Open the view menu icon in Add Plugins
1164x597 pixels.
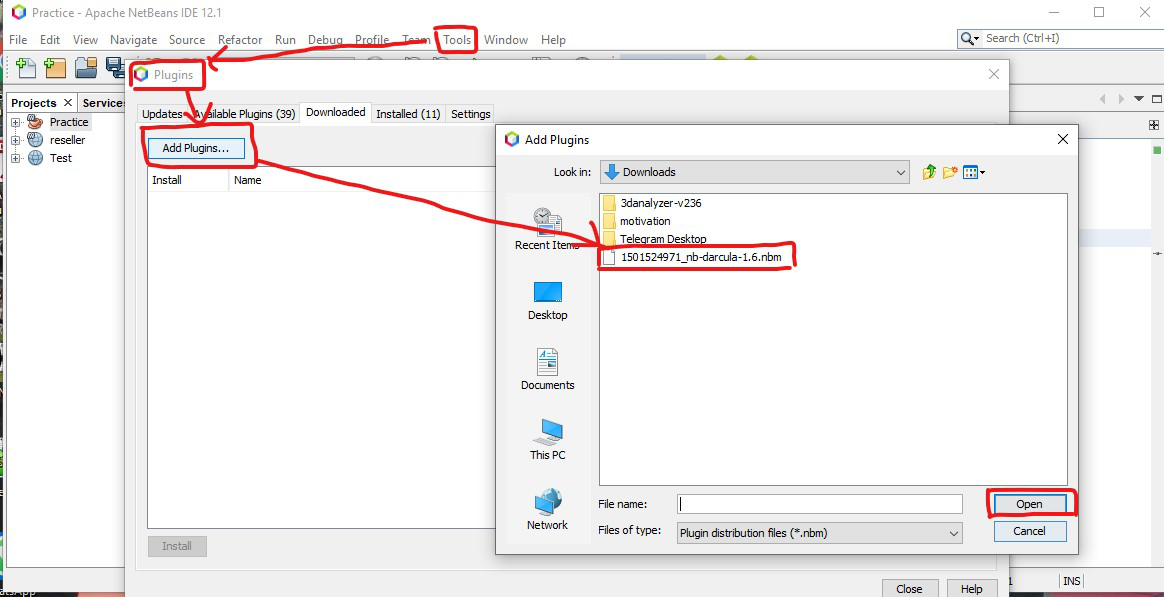974,172
